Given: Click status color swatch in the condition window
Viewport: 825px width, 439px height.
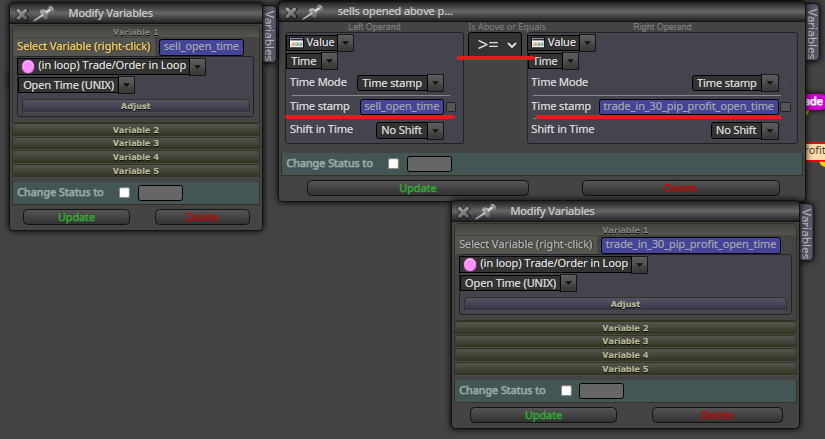Looking at the screenshot, I should (x=429, y=164).
